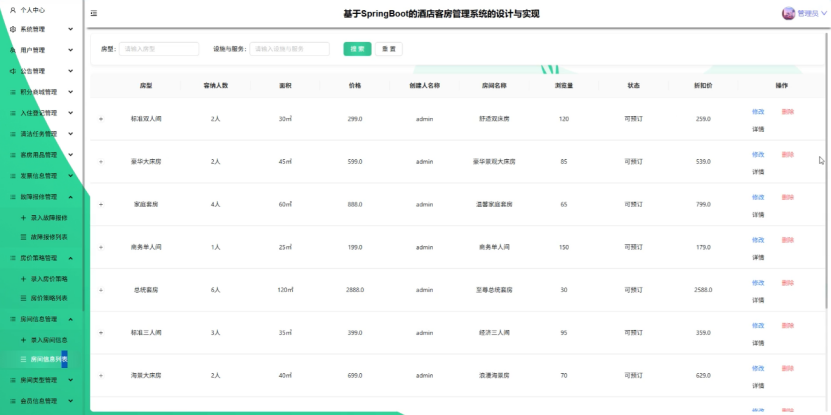This screenshot has width=831, height=415.
Task: Expand the 标准三人间 row details
Action: click(x=101, y=333)
